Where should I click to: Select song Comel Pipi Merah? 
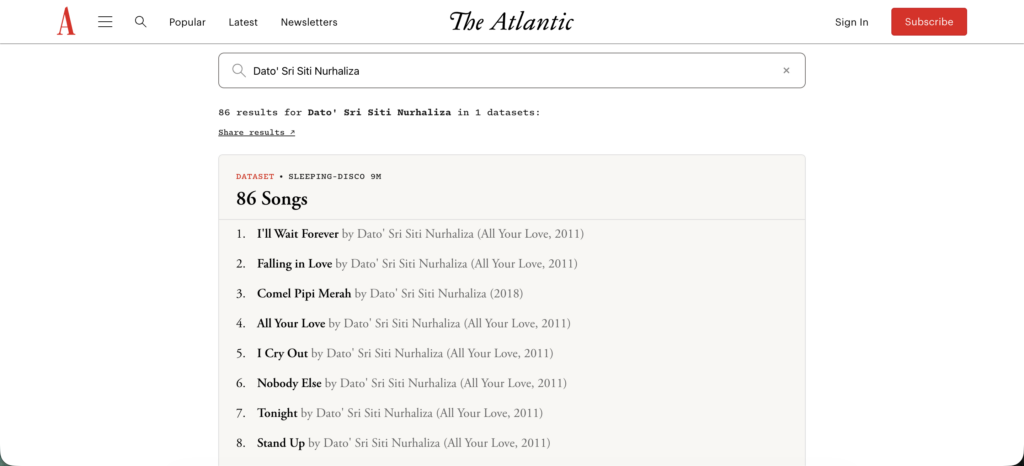(x=304, y=294)
